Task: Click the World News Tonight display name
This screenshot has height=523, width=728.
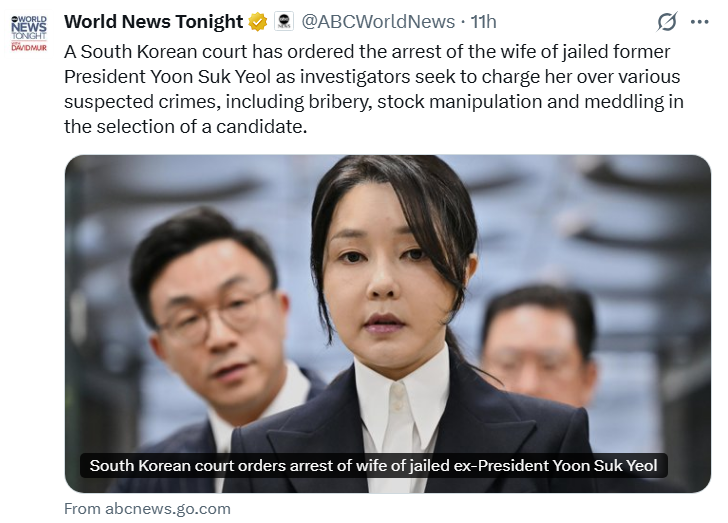Action: pyautogui.click(x=153, y=21)
